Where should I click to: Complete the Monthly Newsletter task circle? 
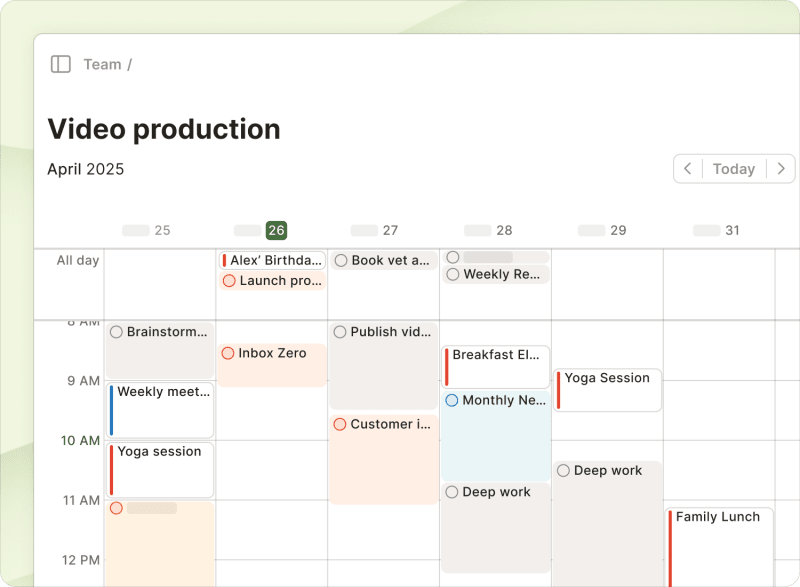452,400
